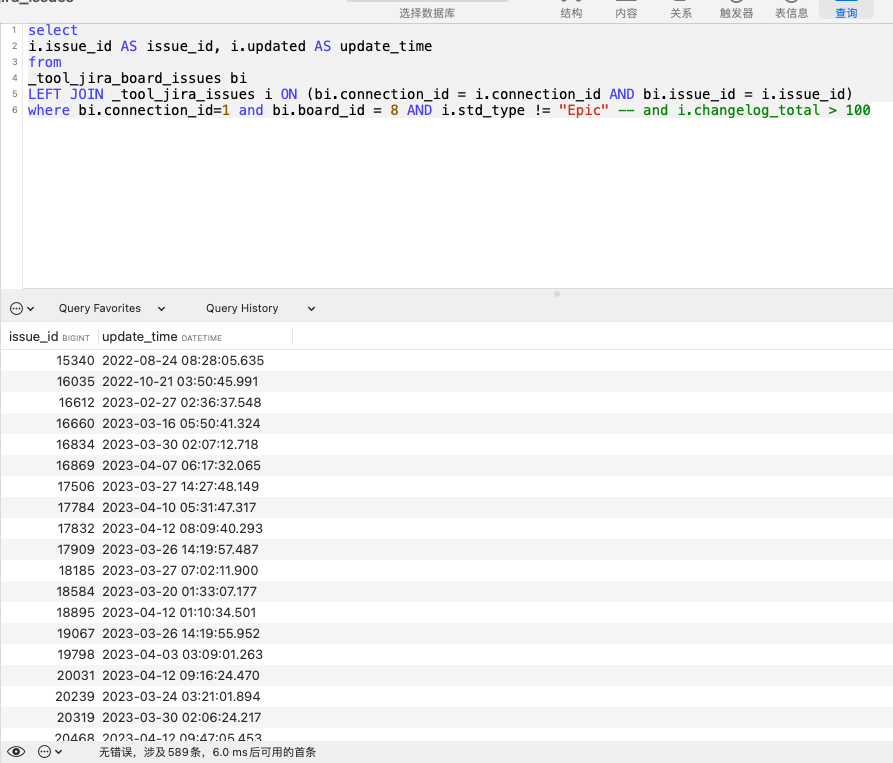Select the row with issue_id 16612
This screenshot has width=893, height=763.
pyautogui.click(x=446, y=403)
